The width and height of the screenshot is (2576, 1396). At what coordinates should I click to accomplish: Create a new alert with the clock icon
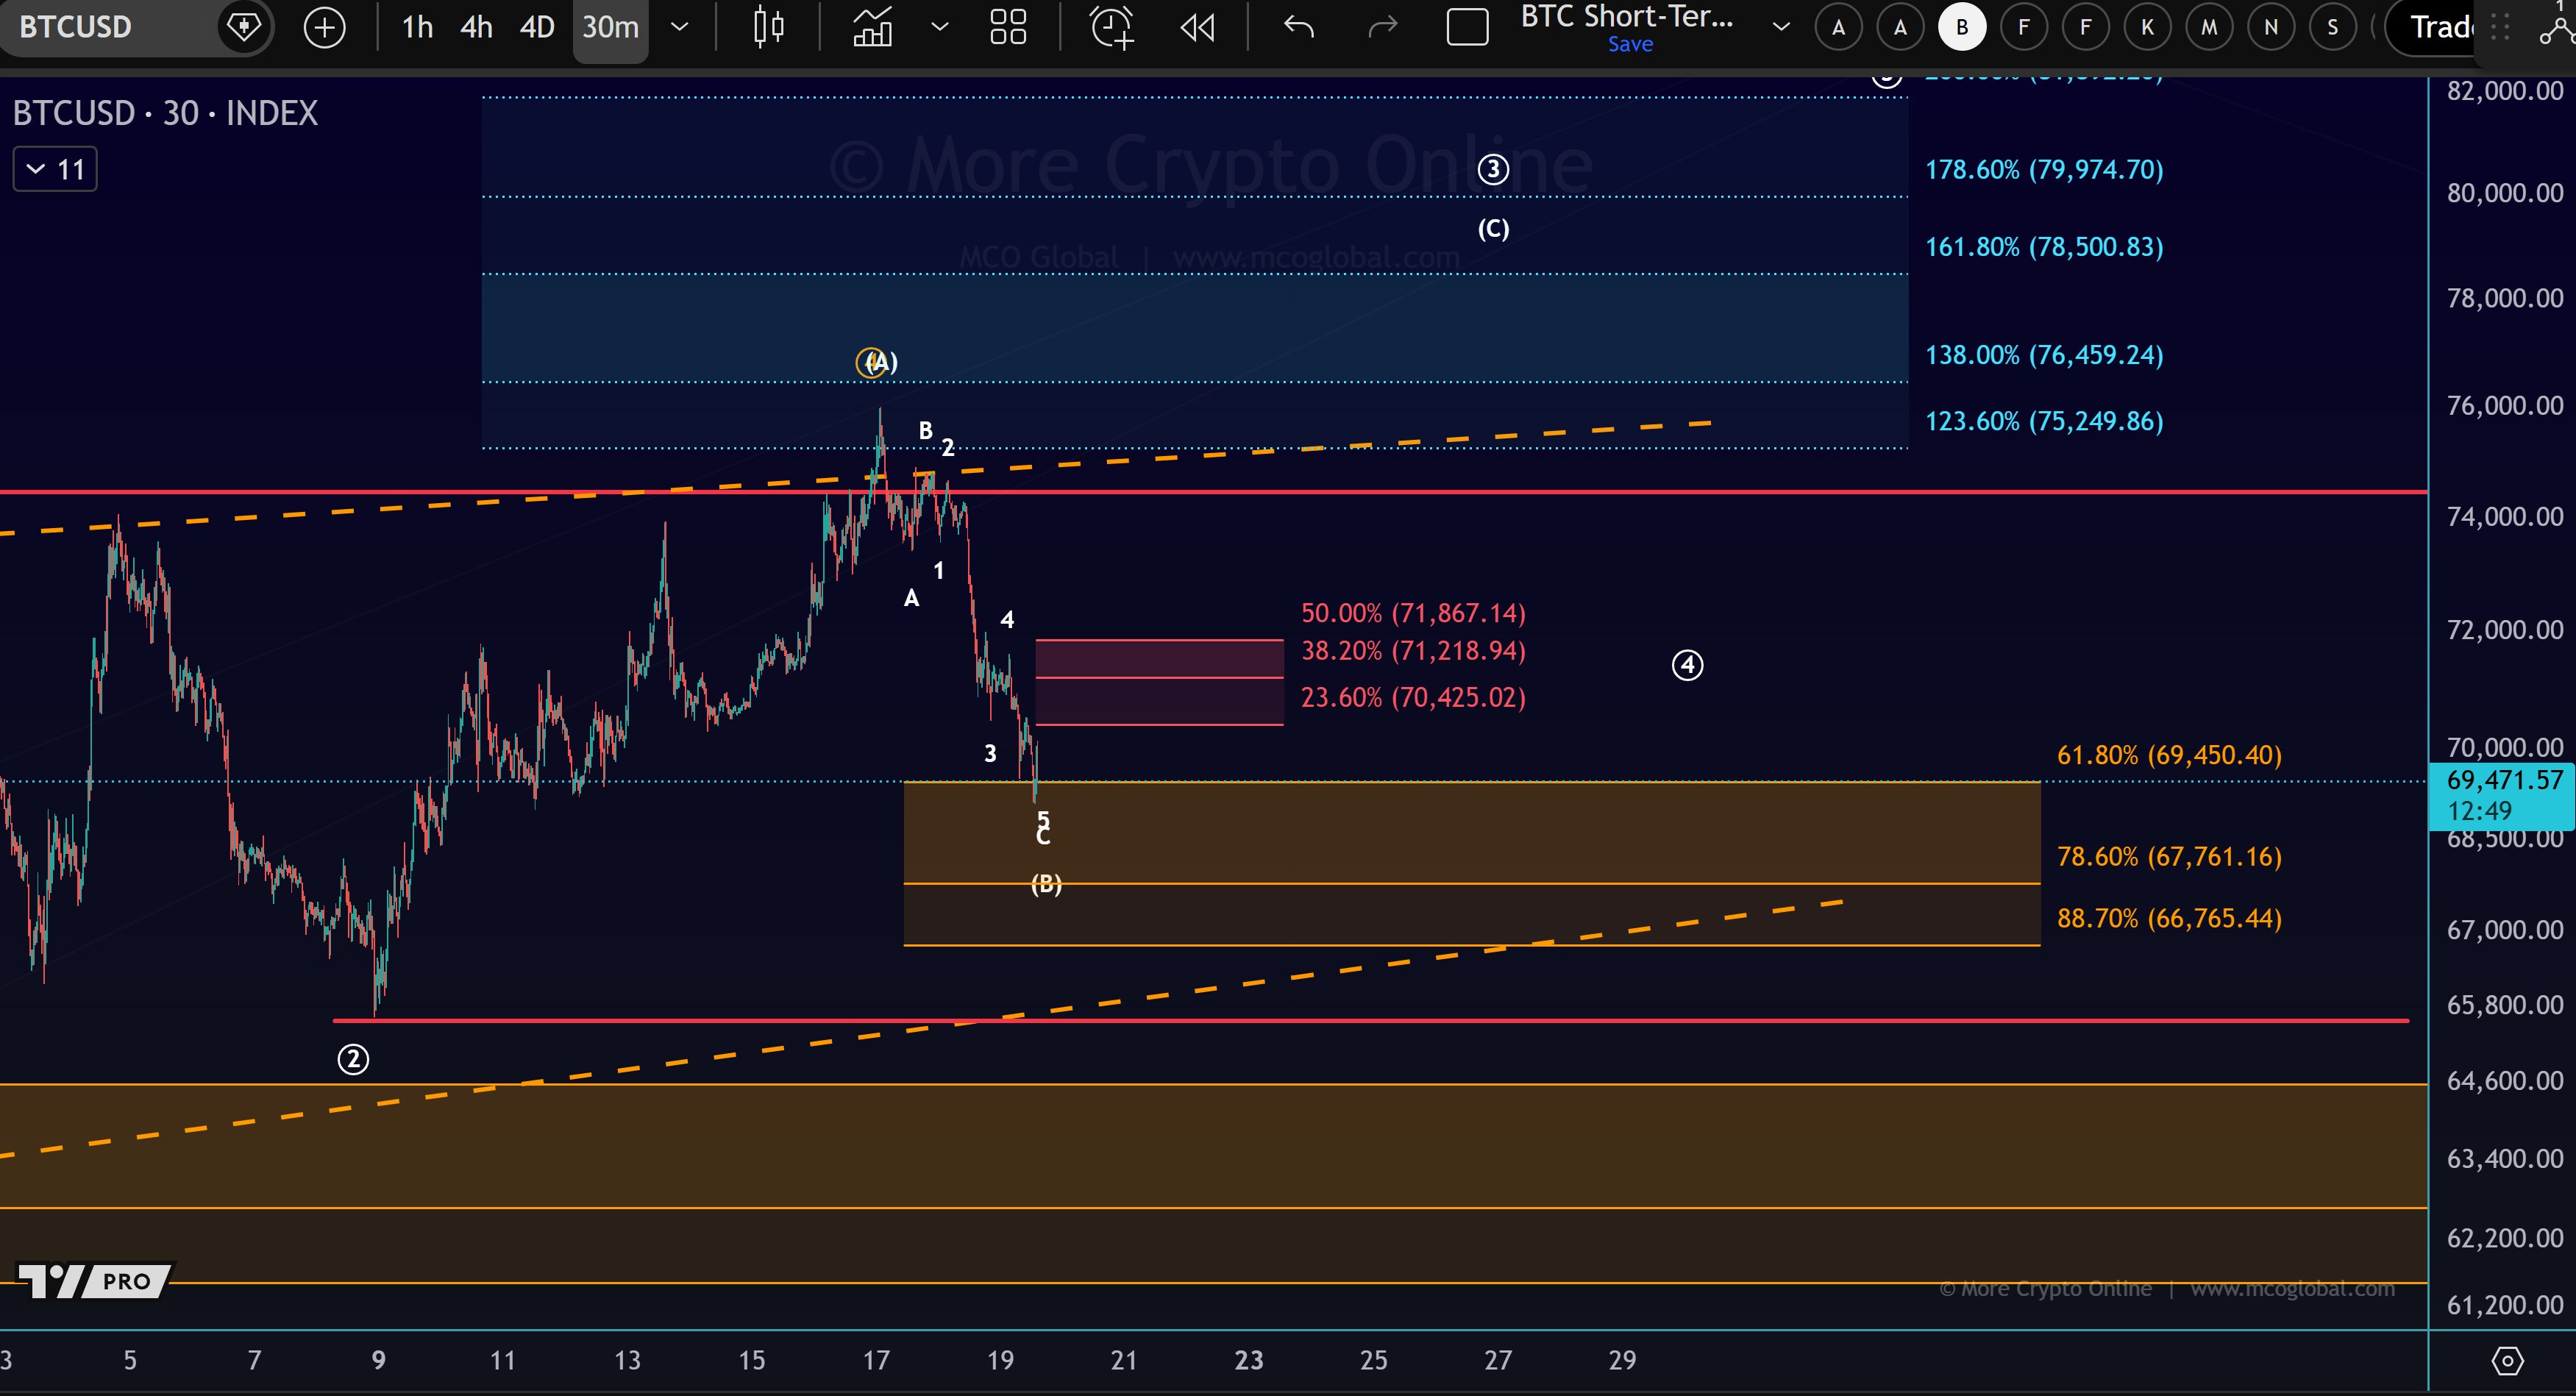(1112, 27)
